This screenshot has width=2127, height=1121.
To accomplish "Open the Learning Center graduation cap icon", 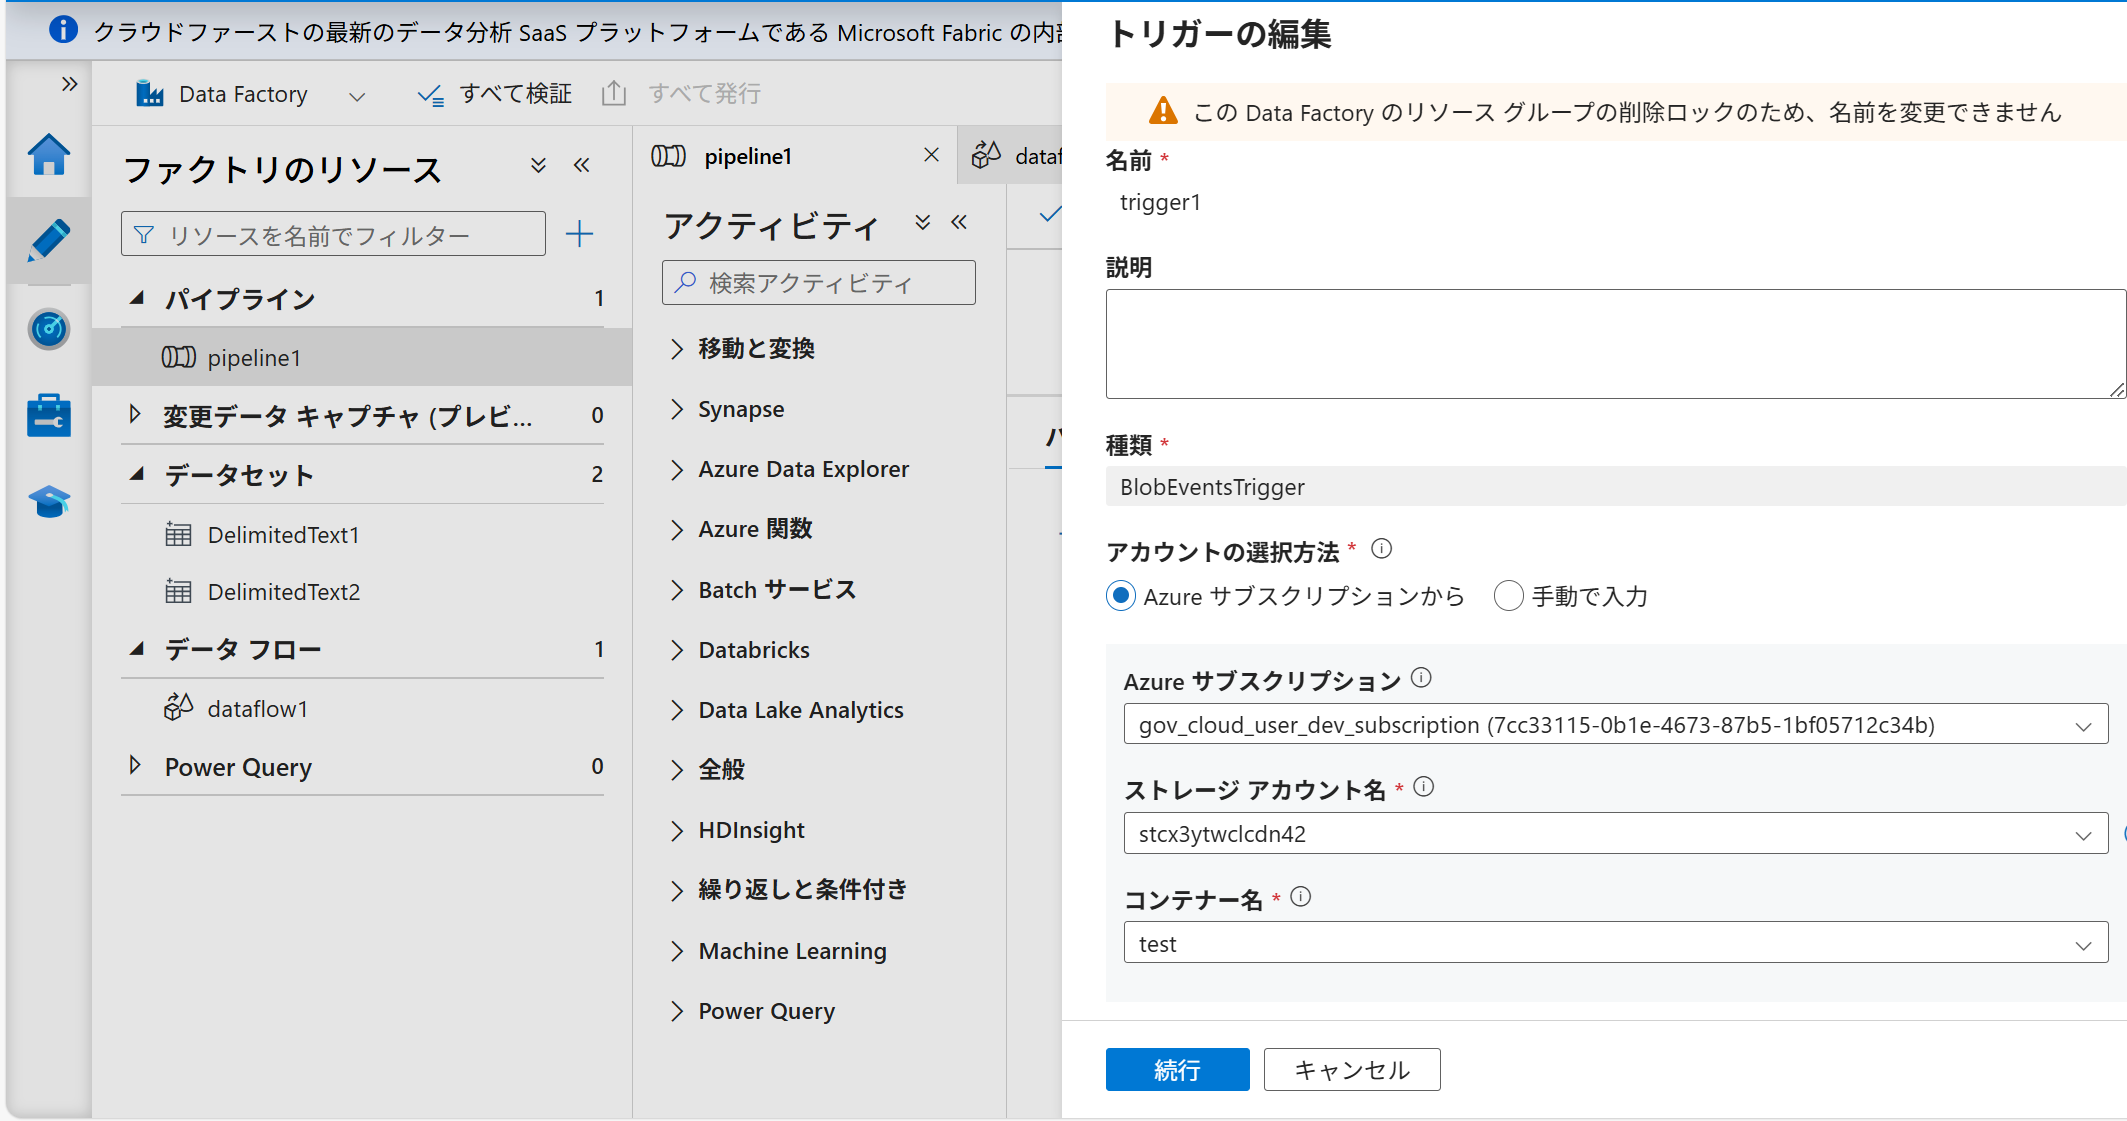I will 48,501.
